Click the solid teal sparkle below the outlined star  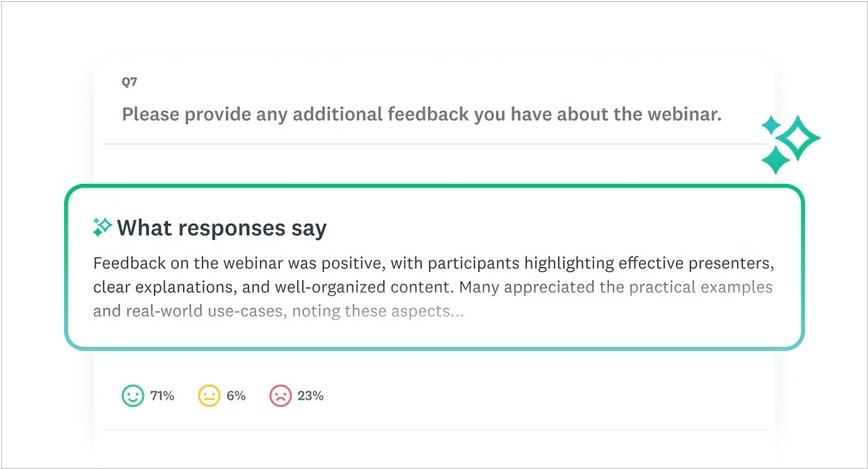click(775, 160)
